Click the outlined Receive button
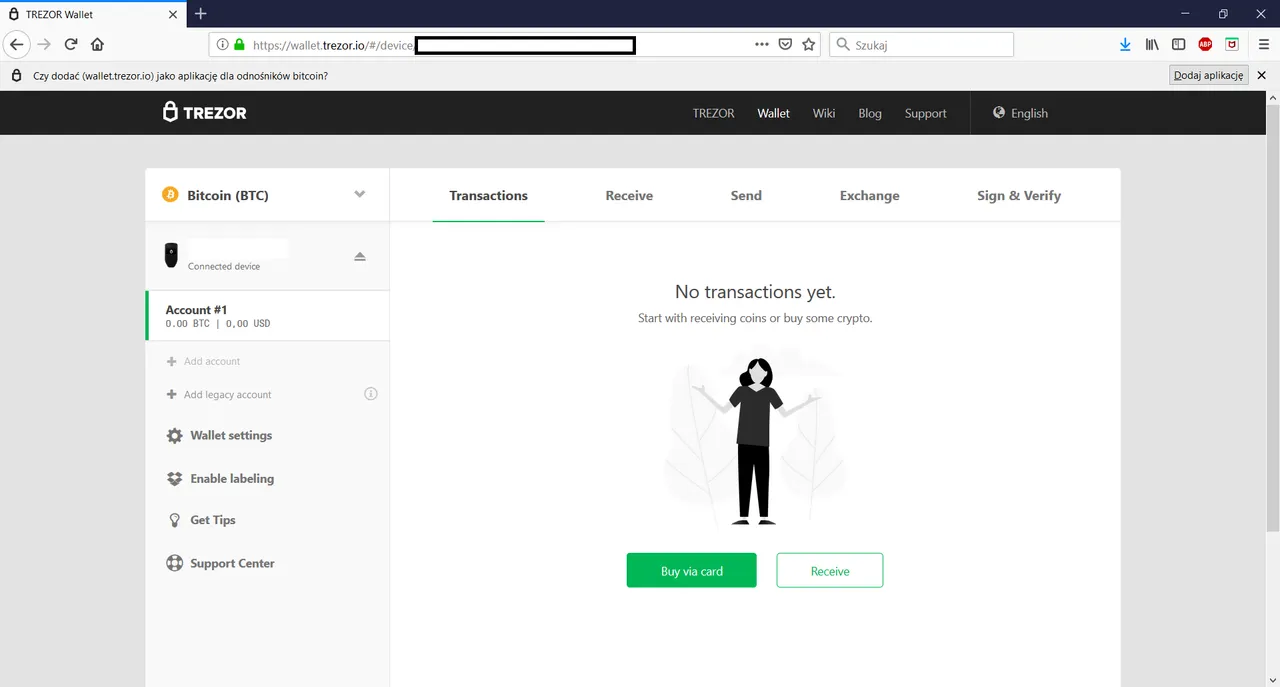 (830, 570)
